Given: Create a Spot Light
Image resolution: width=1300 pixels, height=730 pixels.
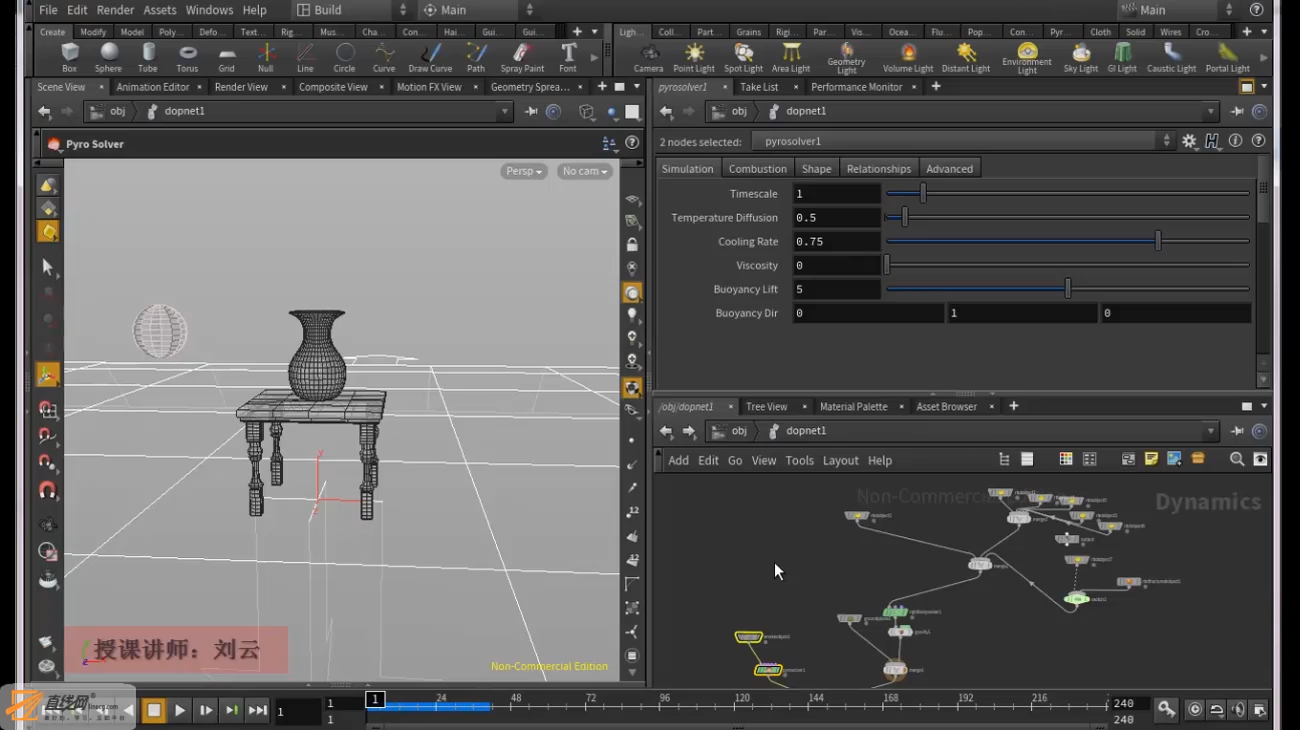Looking at the screenshot, I should tap(743, 57).
